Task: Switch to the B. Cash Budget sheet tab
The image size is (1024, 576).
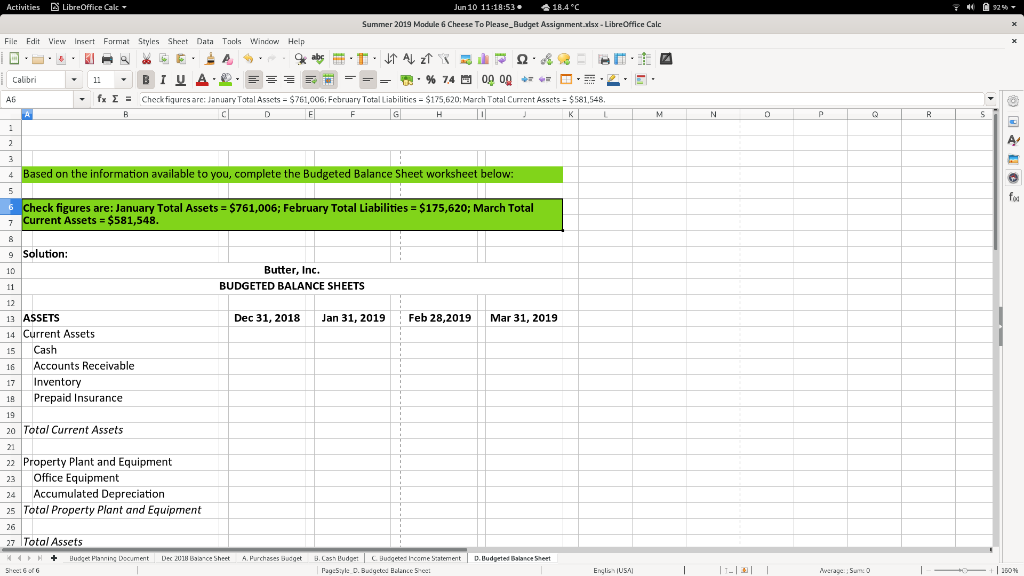Action: pyautogui.click(x=338, y=558)
